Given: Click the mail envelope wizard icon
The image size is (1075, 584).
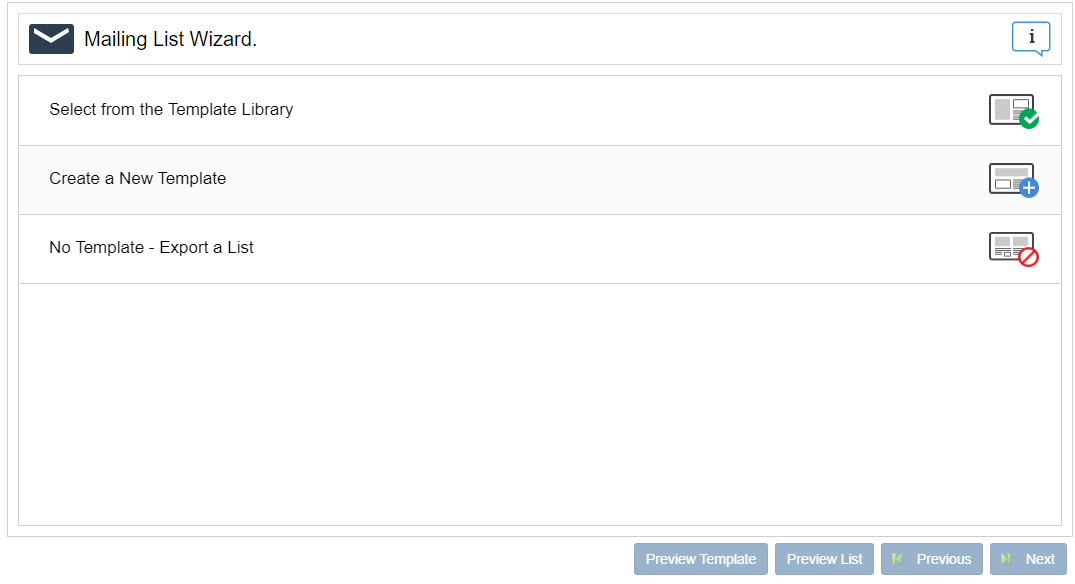Looking at the screenshot, I should [51, 39].
